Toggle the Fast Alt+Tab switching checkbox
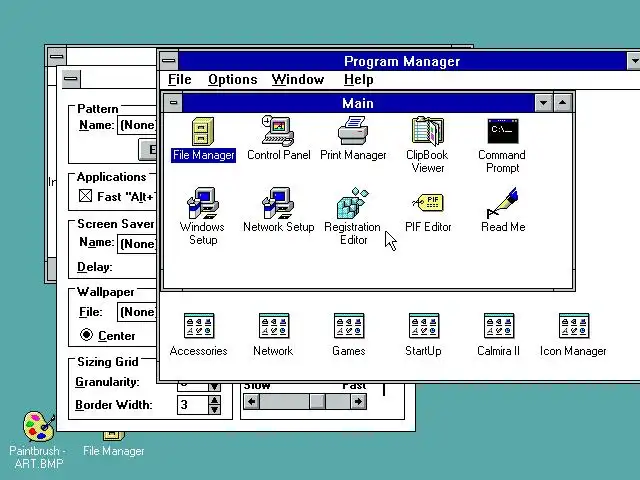 [x=85, y=196]
